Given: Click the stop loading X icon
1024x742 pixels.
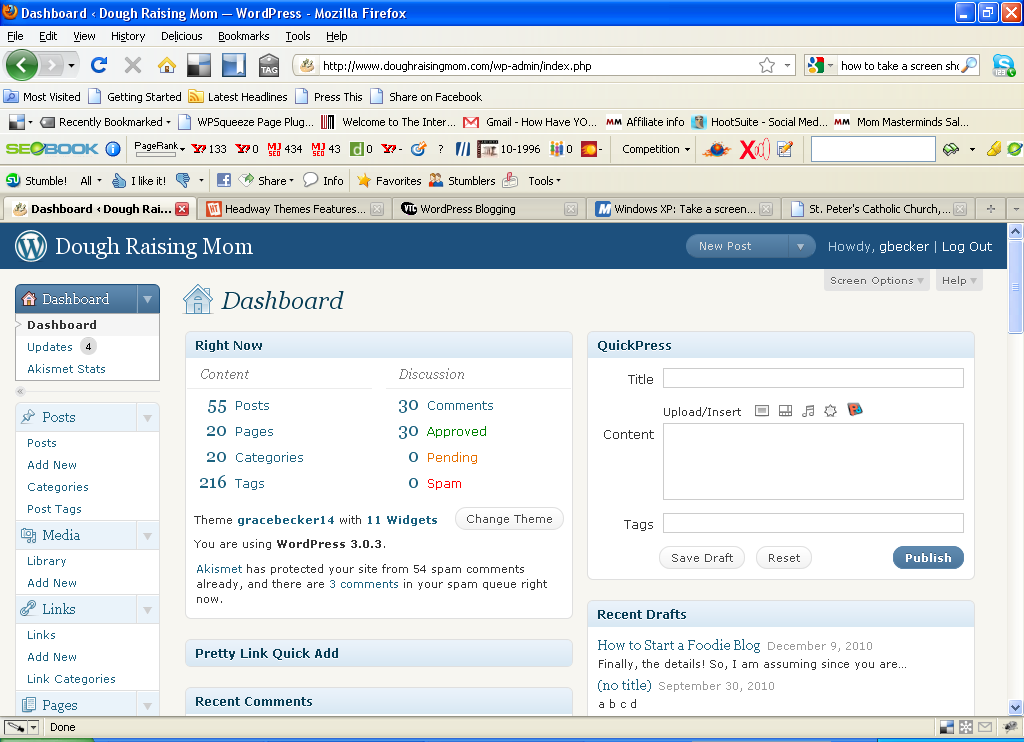Looking at the screenshot, I should click(133, 65).
